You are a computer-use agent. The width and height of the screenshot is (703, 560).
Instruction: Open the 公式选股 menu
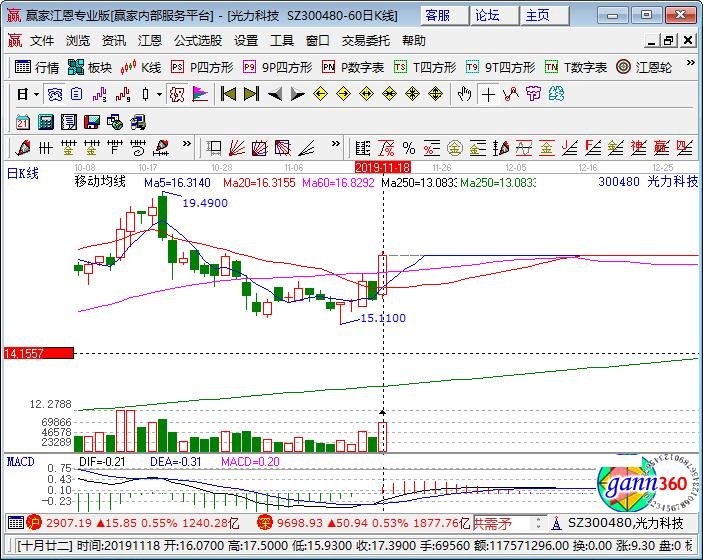(x=198, y=41)
